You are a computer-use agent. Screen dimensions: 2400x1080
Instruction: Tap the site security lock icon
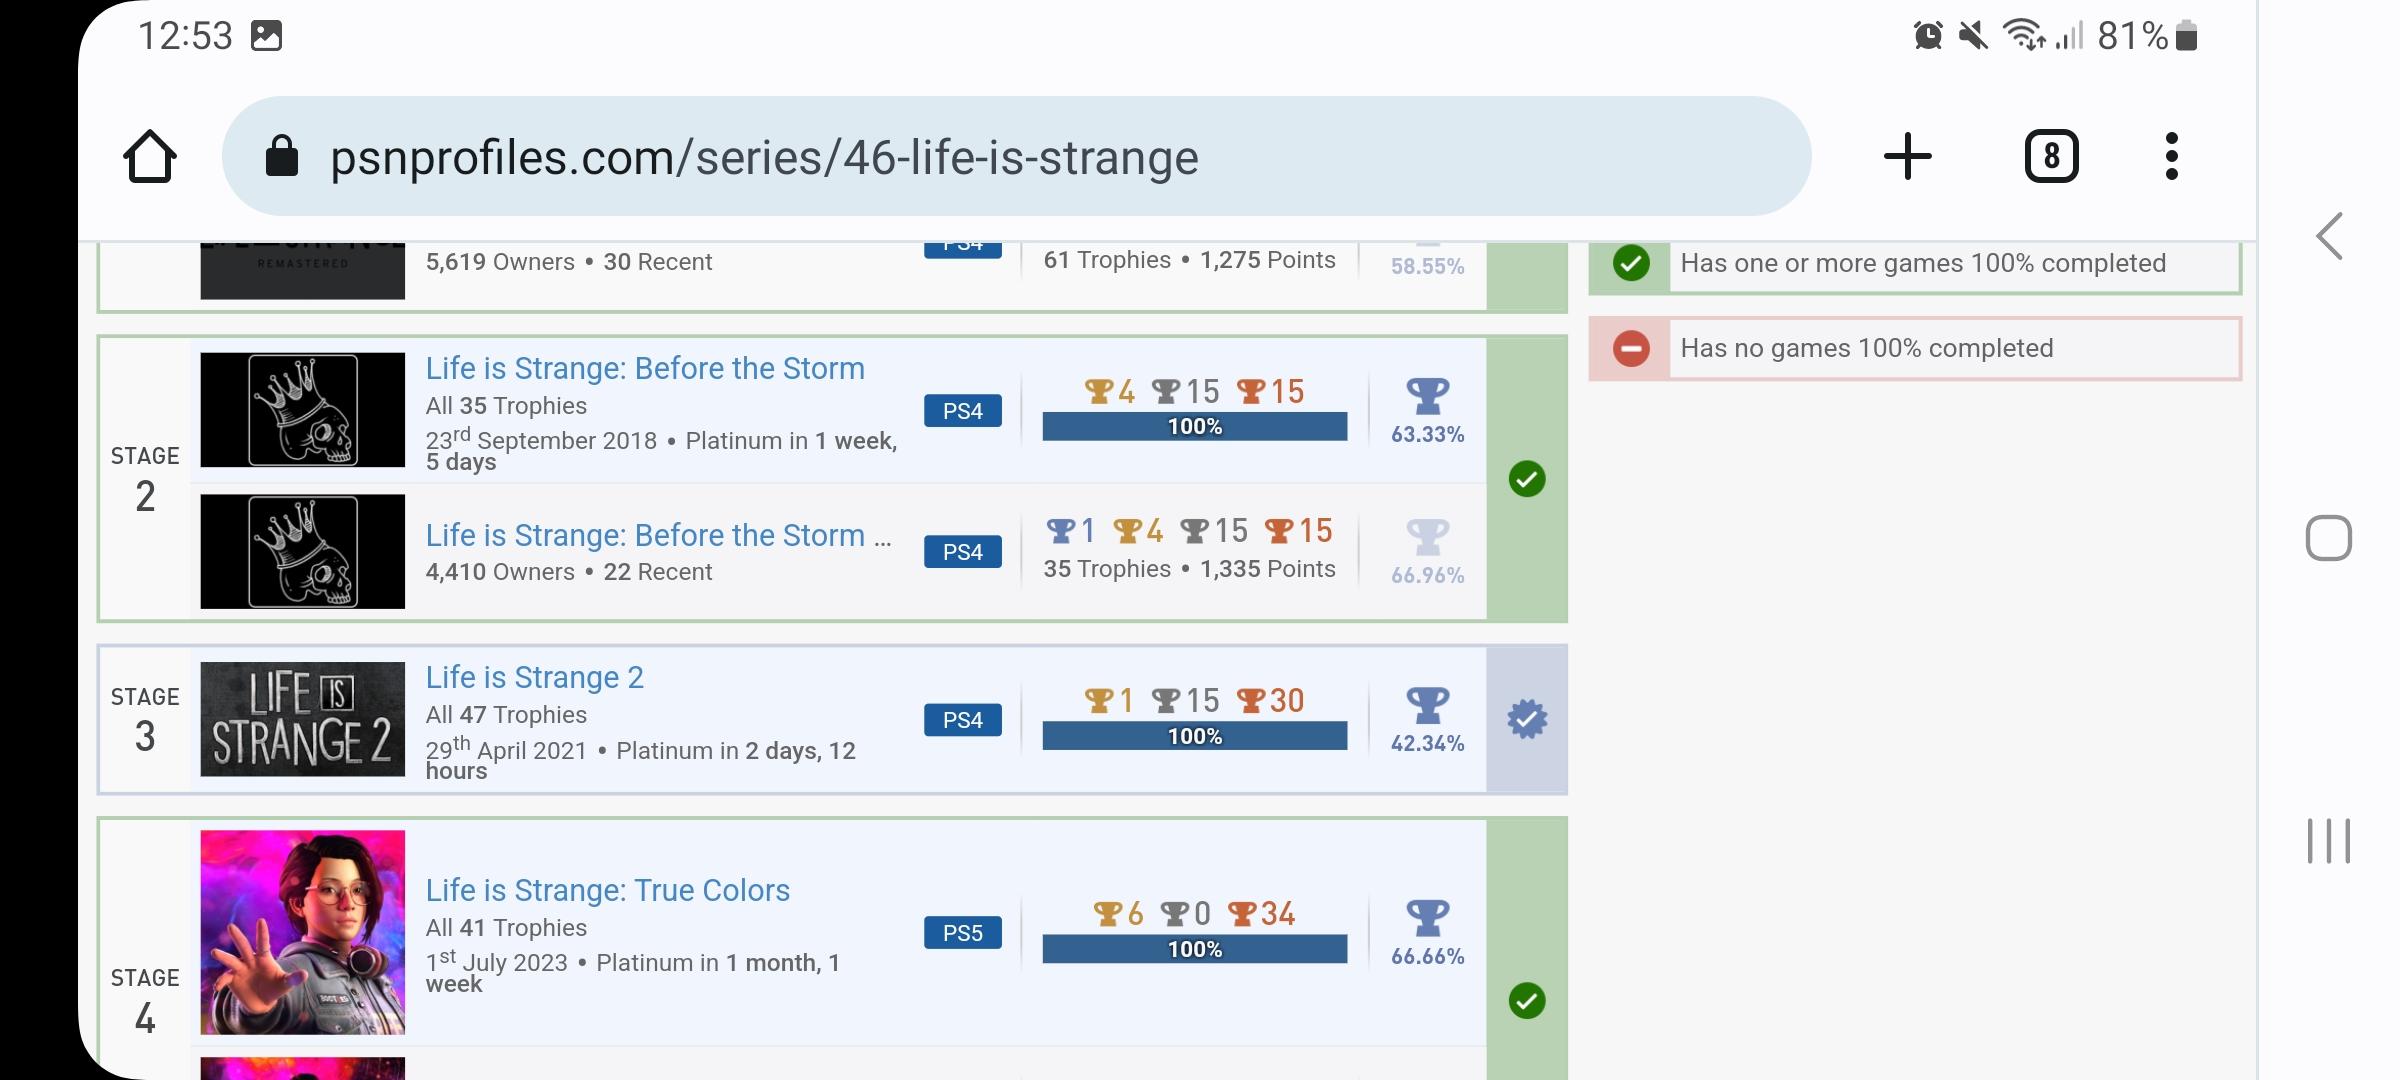282,157
